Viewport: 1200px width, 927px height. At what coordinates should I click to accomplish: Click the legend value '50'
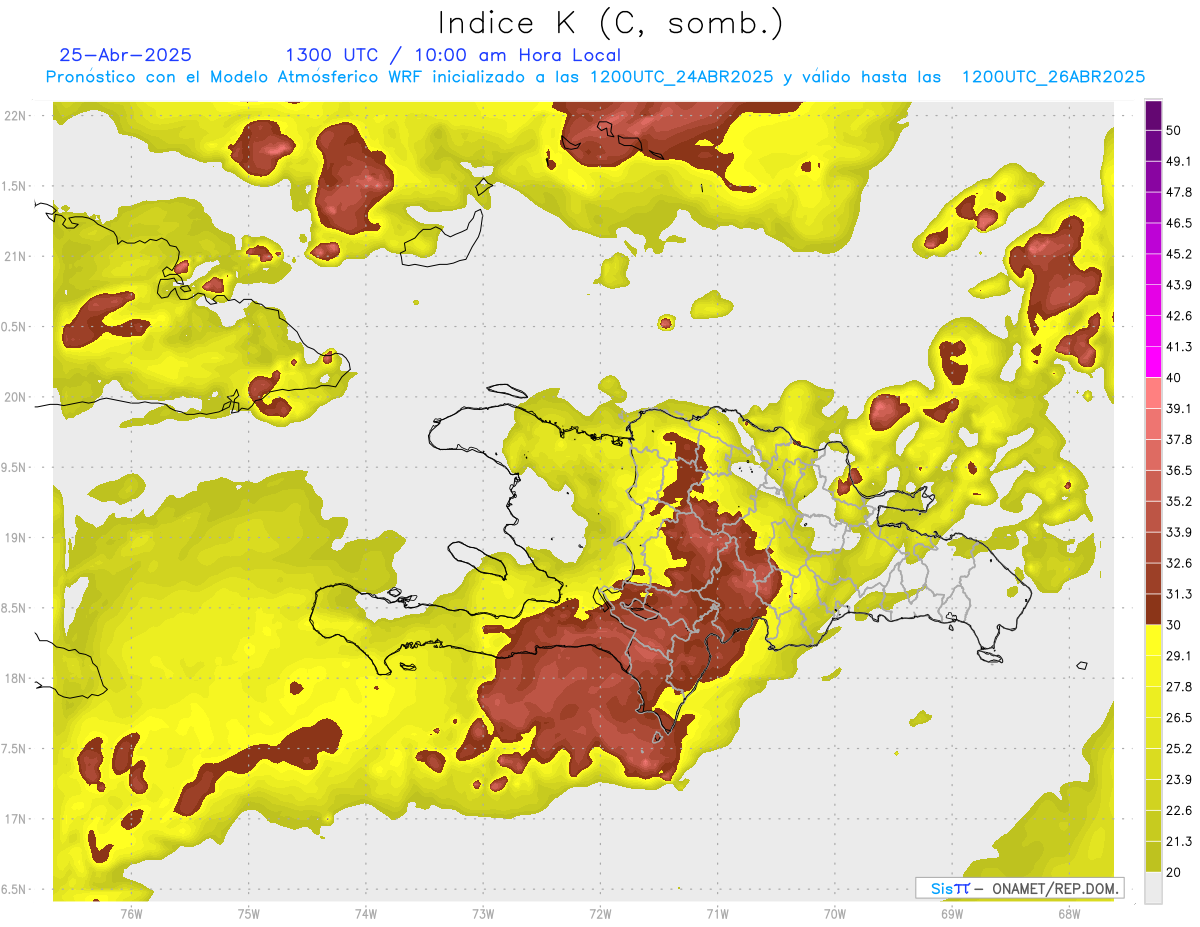[1175, 130]
